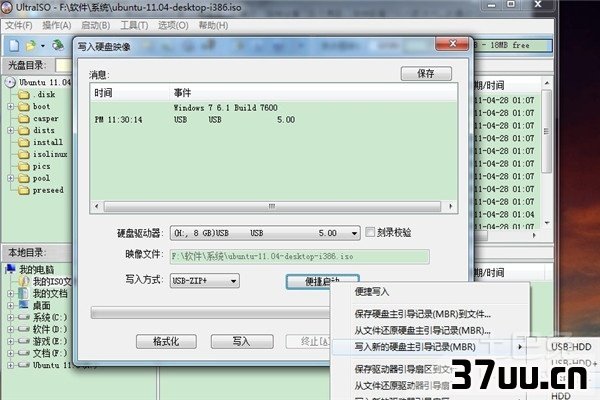Expand the 我的文档 node
Screen dimensions: 600x400
pos(11,294)
